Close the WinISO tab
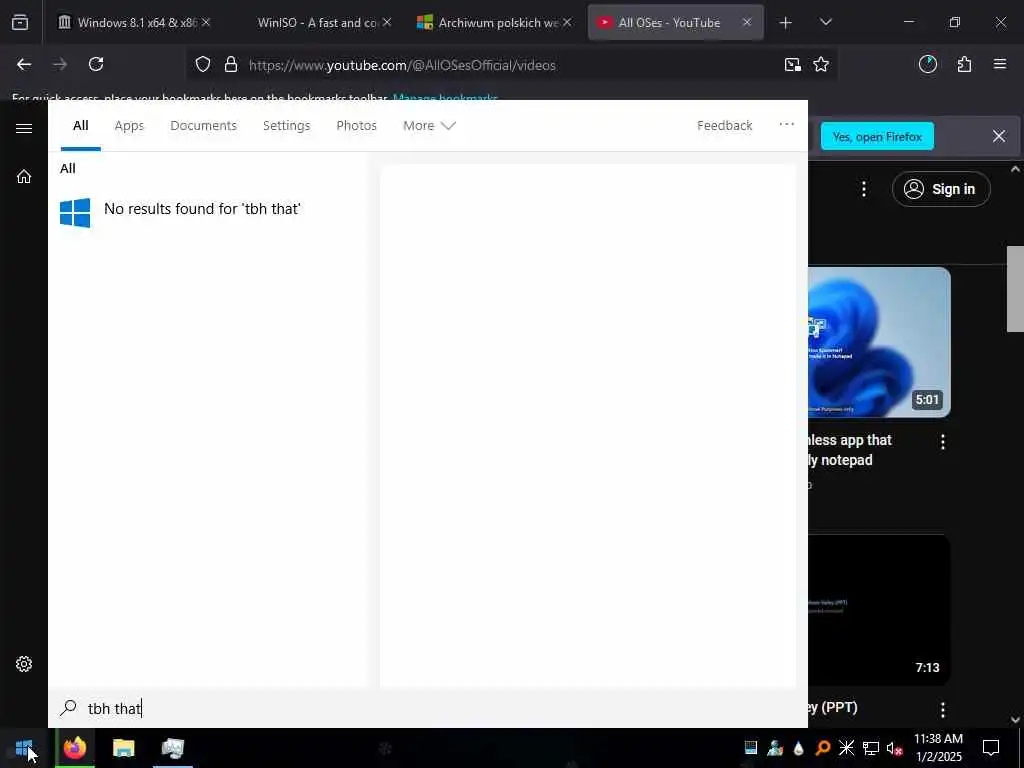This screenshot has height=768, width=1024. [x=387, y=23]
